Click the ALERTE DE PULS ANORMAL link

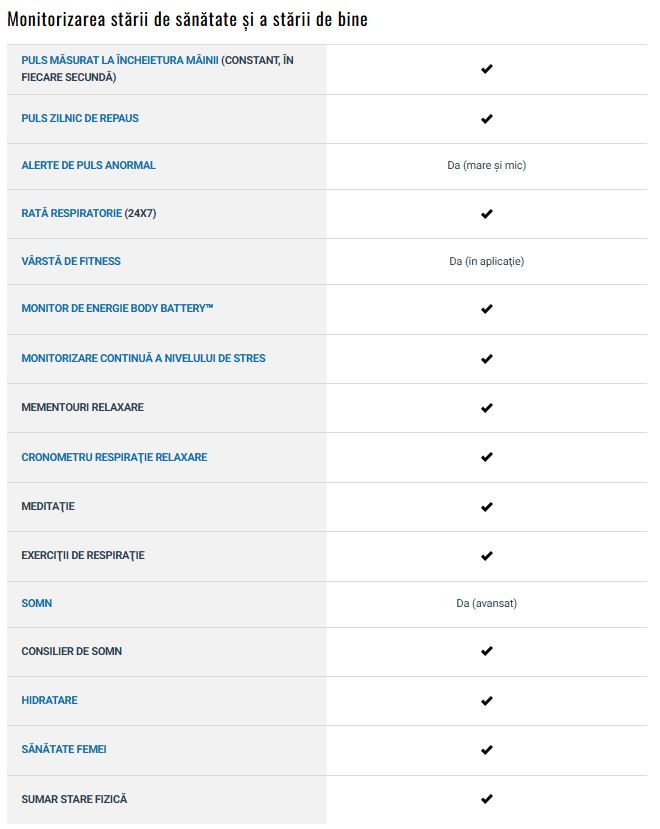(88, 165)
